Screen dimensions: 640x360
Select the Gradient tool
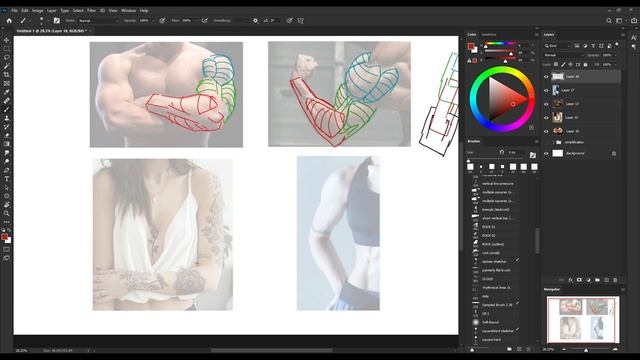7,144
